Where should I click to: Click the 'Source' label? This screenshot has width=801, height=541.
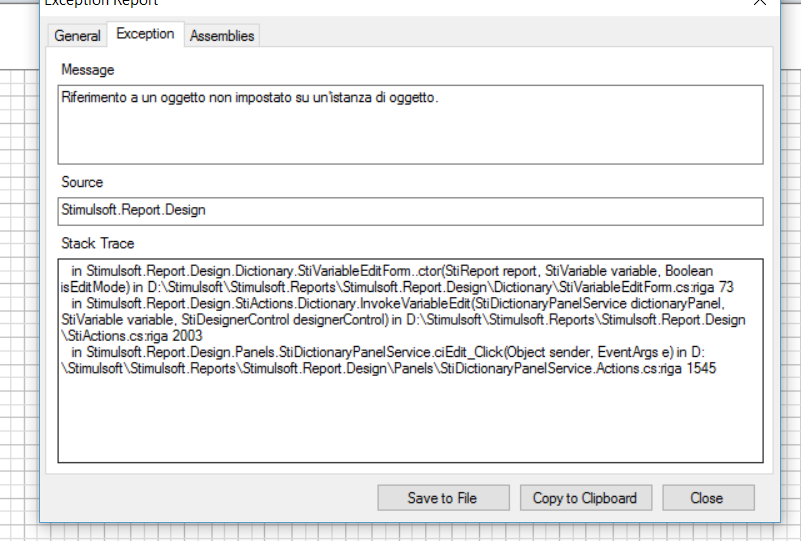(x=82, y=182)
